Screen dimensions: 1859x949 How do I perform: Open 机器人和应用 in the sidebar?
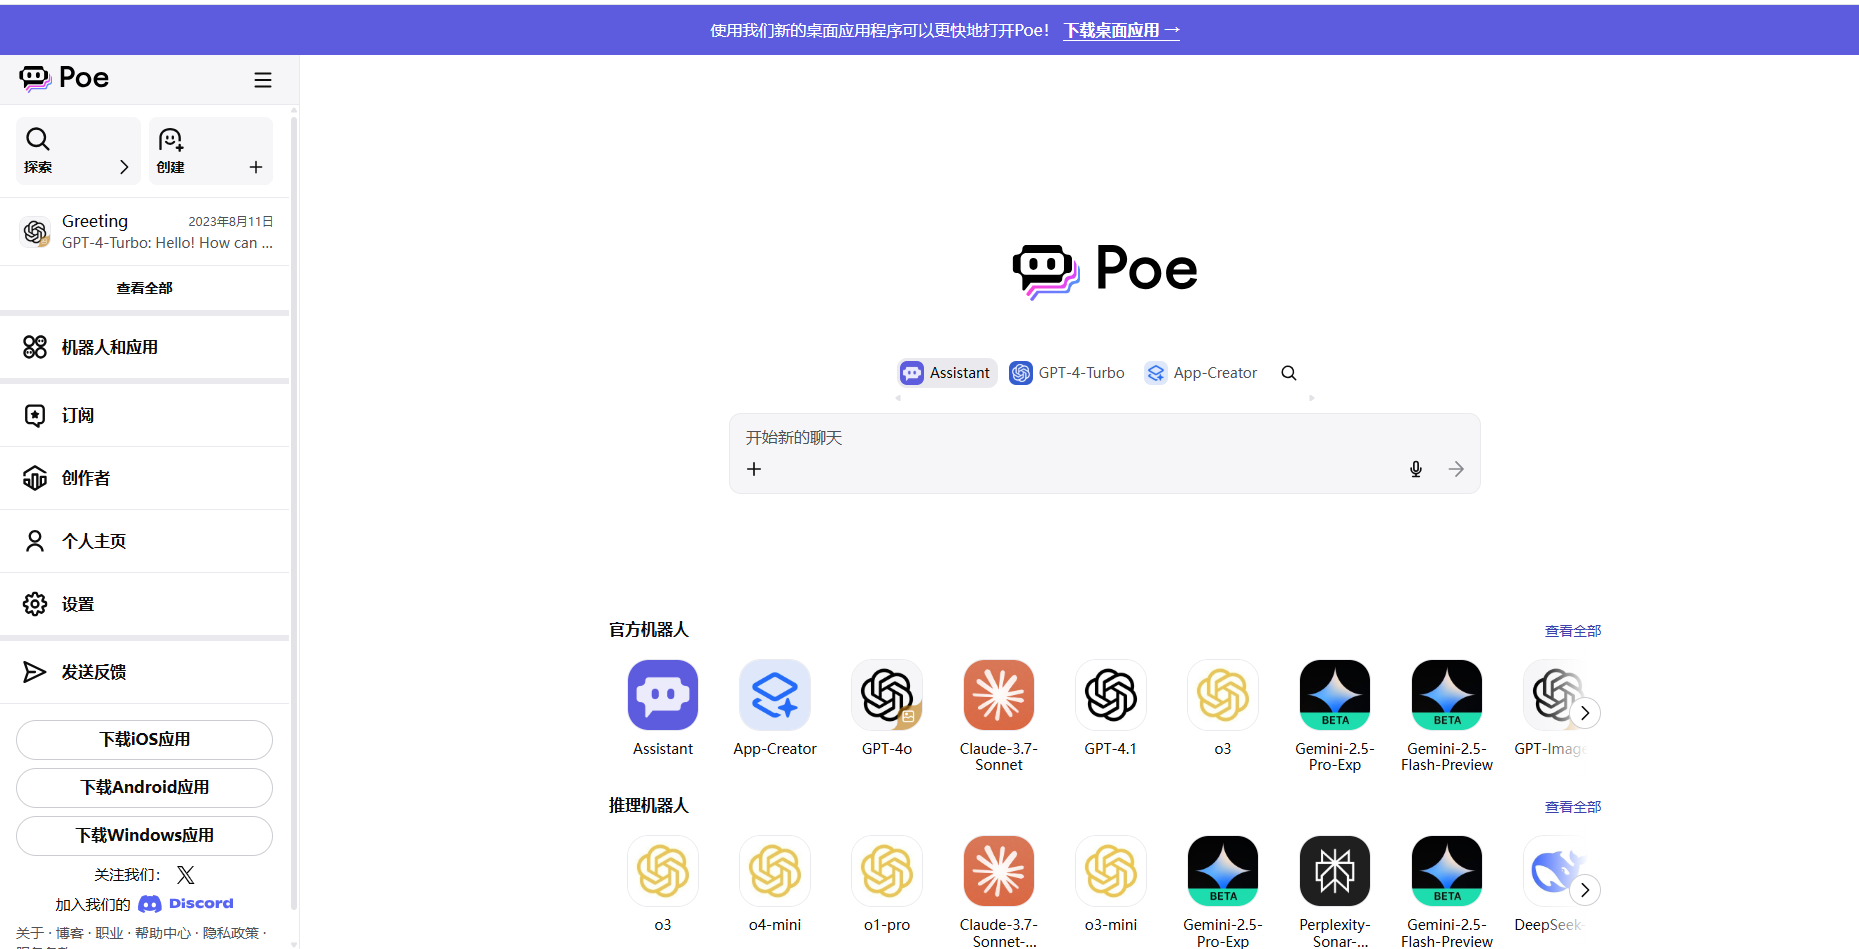click(145, 347)
